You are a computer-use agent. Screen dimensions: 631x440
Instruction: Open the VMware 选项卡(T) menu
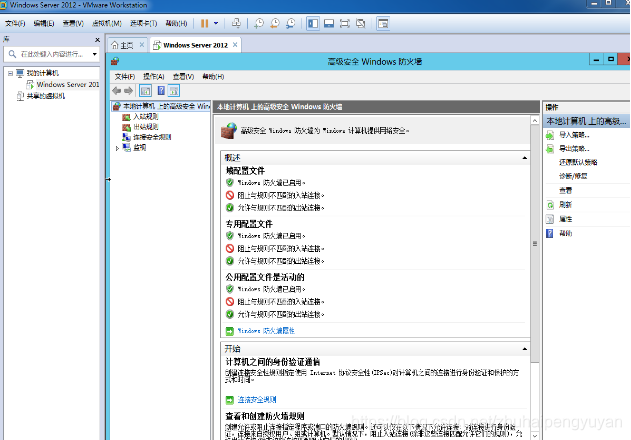[x=143, y=23]
